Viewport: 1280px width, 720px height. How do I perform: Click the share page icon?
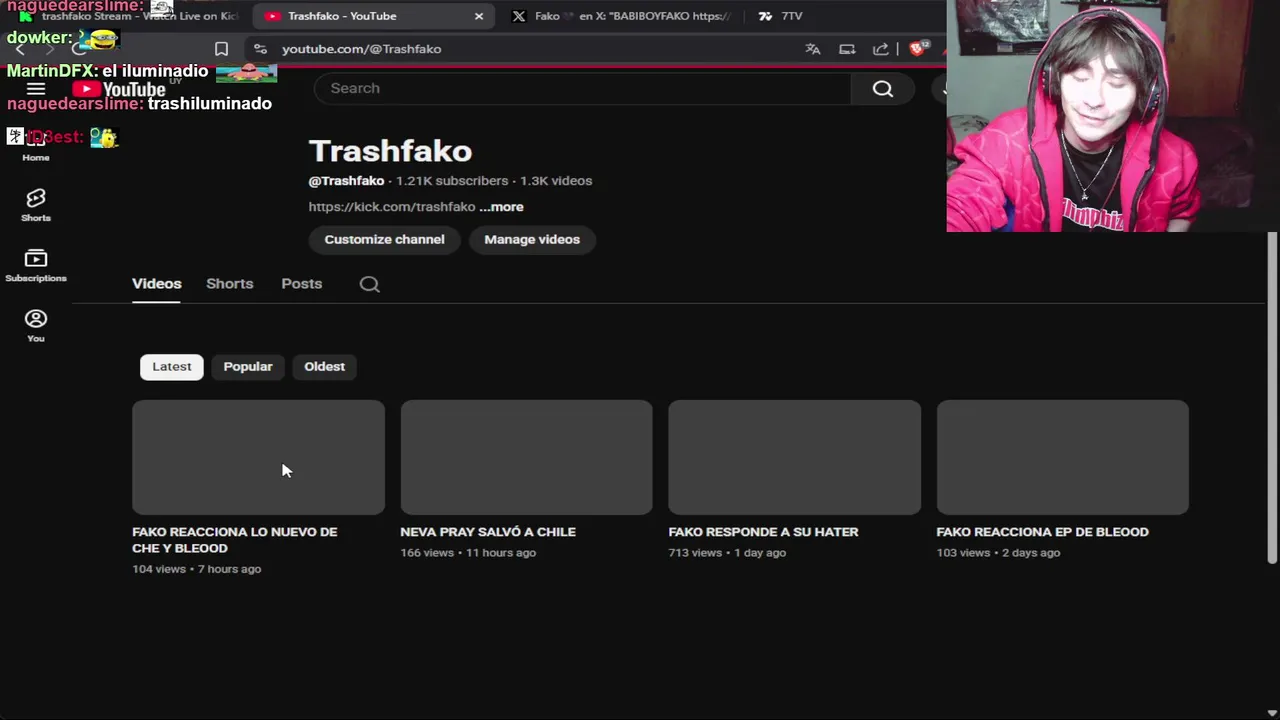pyautogui.click(x=881, y=49)
